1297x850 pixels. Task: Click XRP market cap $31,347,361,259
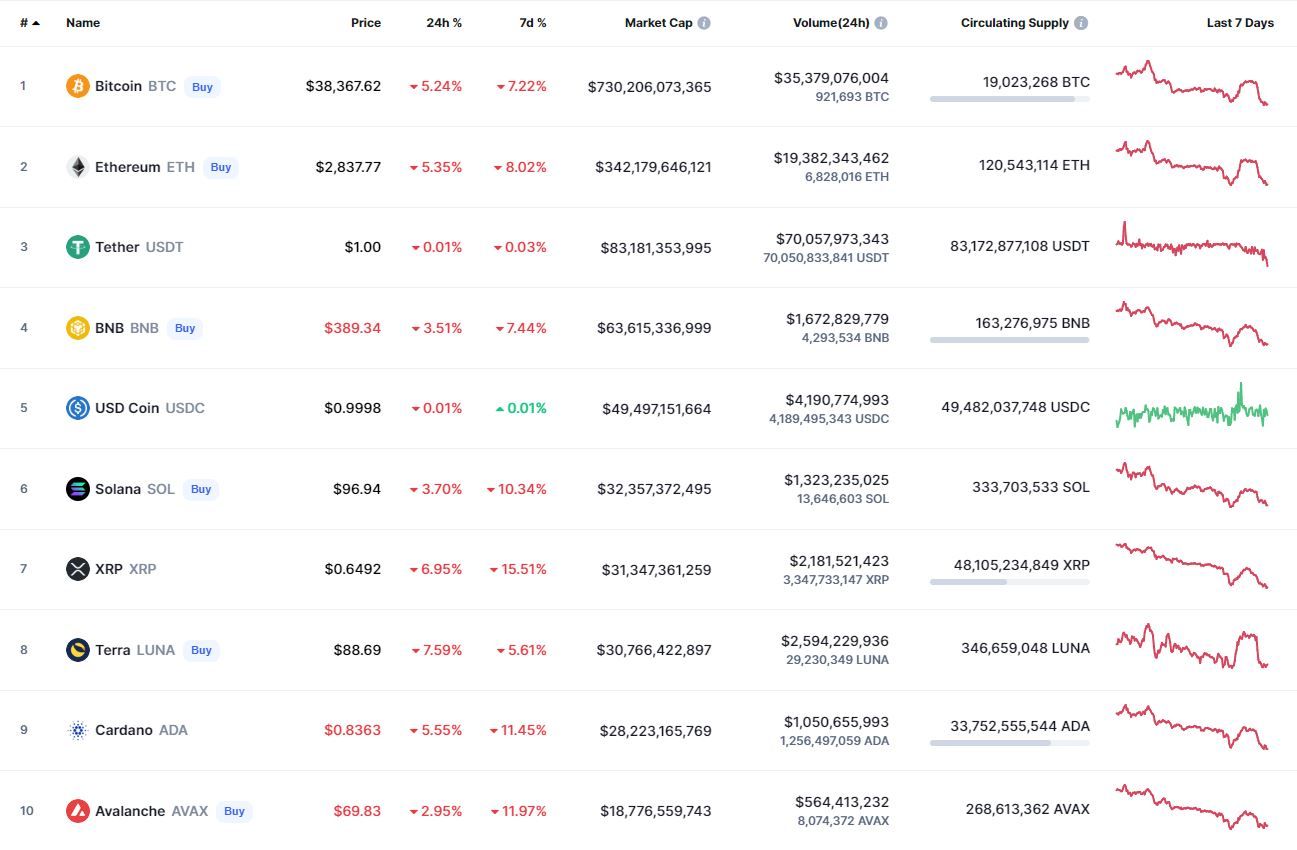(x=656, y=570)
